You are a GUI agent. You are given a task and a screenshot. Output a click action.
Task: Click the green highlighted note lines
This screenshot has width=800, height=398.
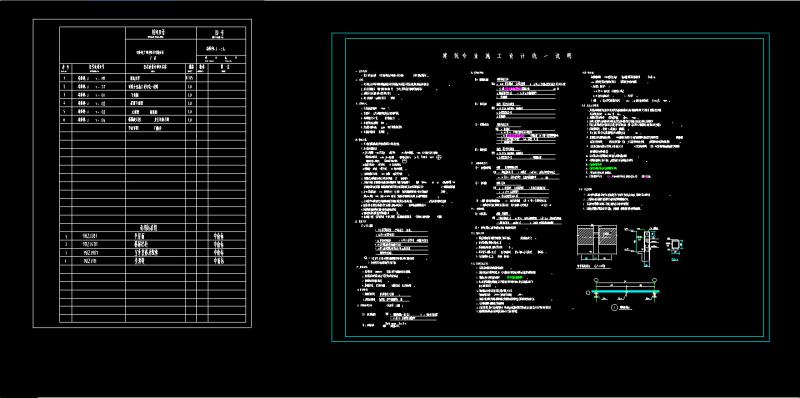[x=604, y=166]
